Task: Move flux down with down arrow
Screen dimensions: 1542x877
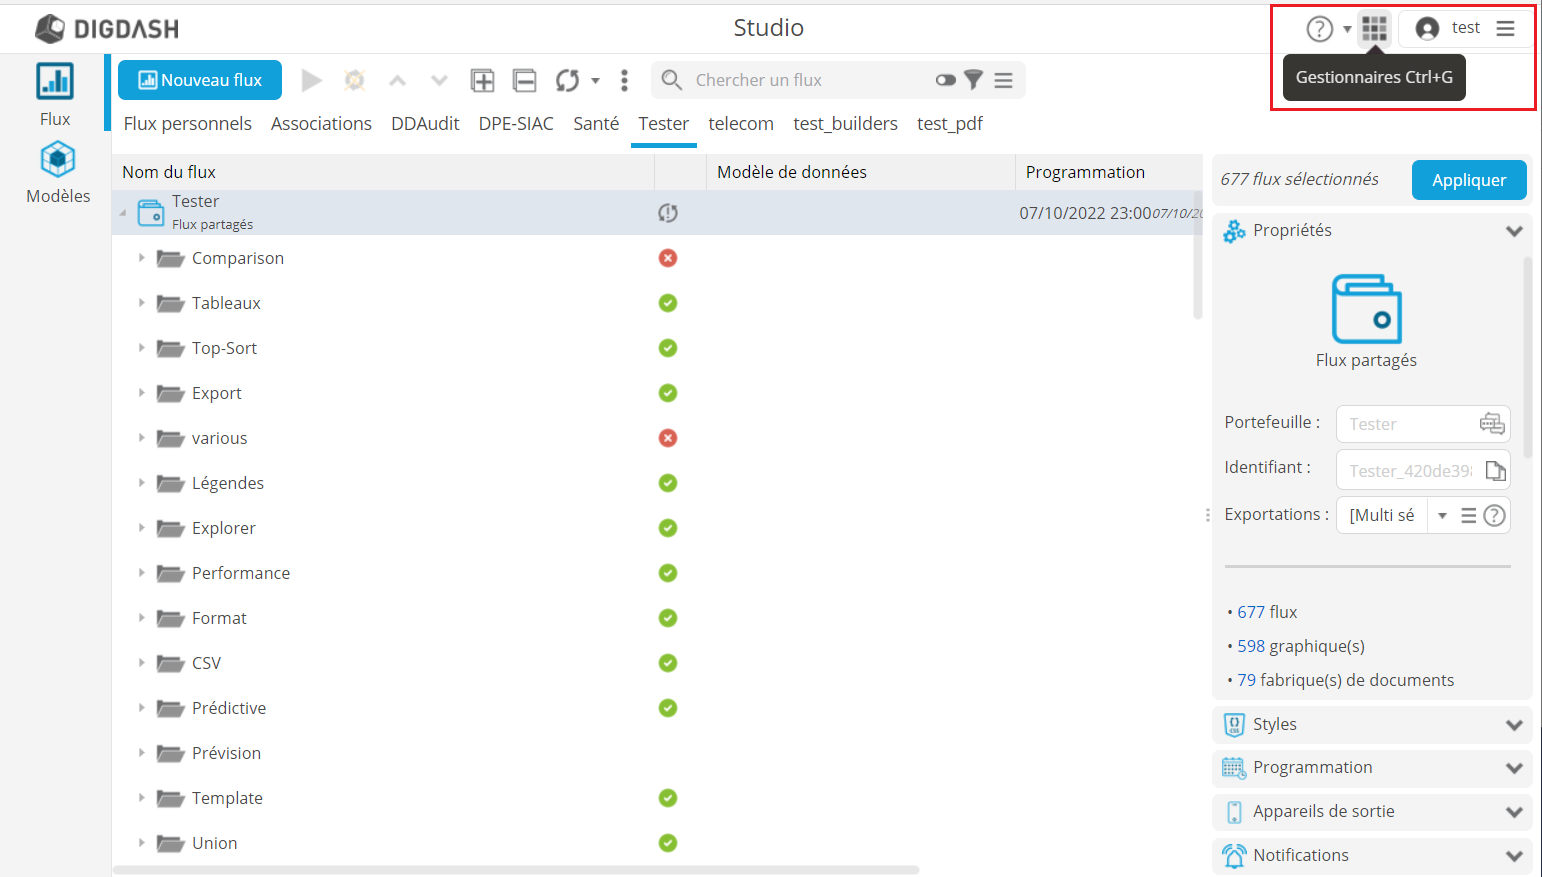Action: [x=439, y=80]
